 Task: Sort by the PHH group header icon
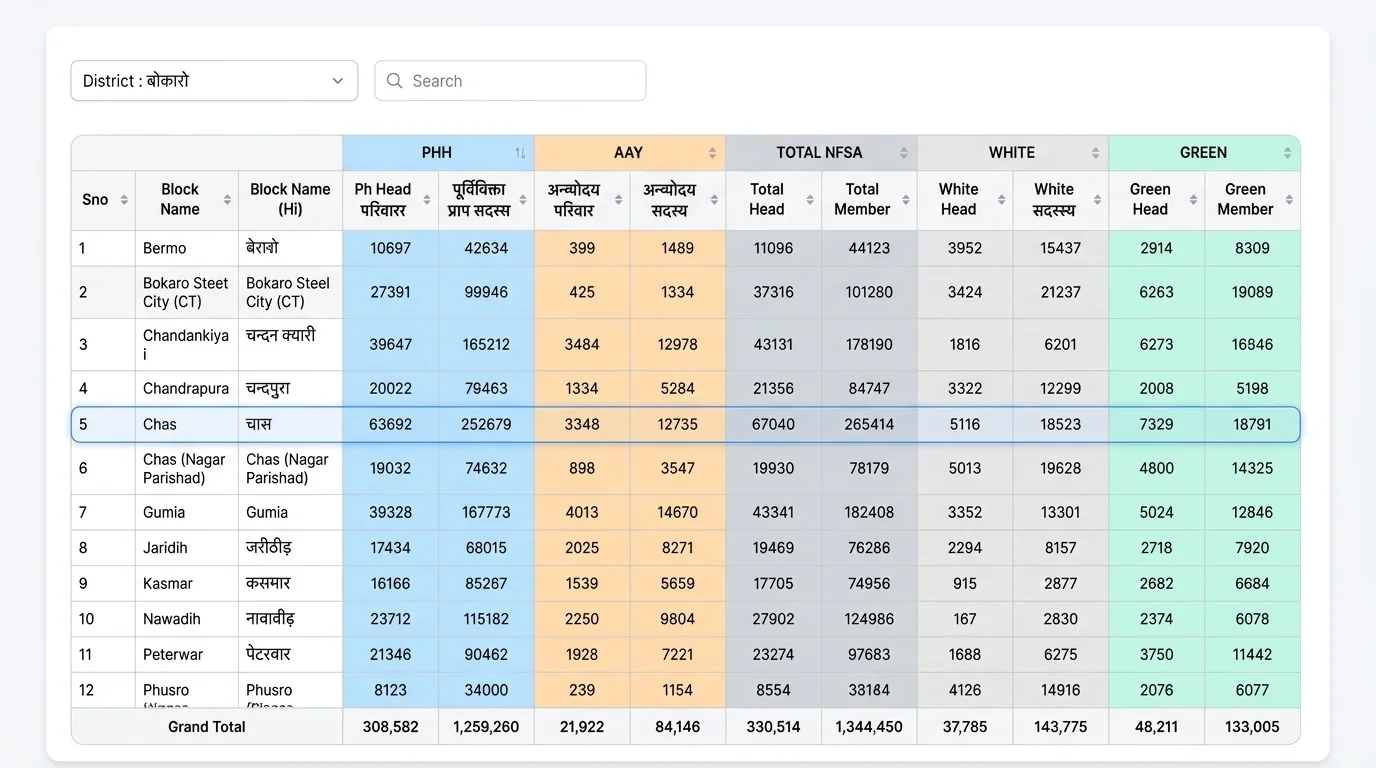[x=520, y=153]
